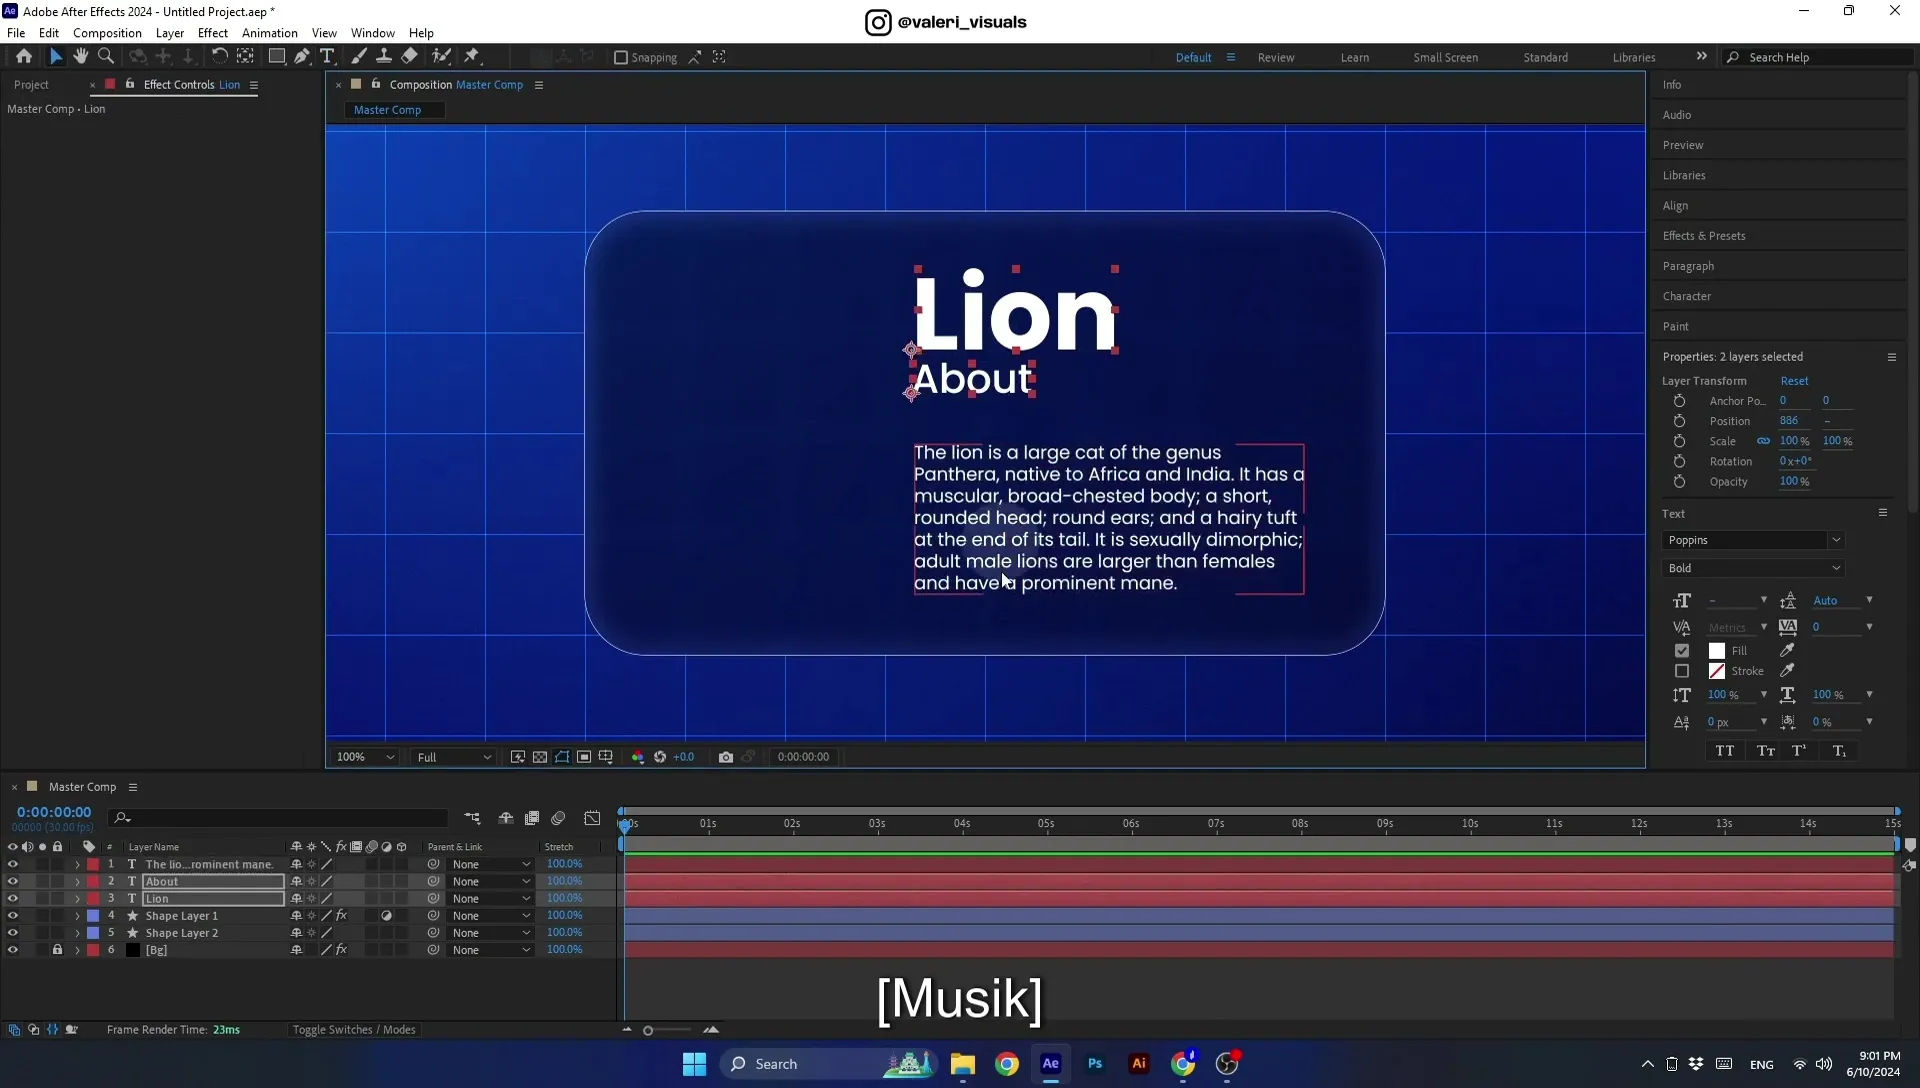This screenshot has width=1920, height=1088.
Task: Open the Composition menu
Action: click(x=107, y=33)
